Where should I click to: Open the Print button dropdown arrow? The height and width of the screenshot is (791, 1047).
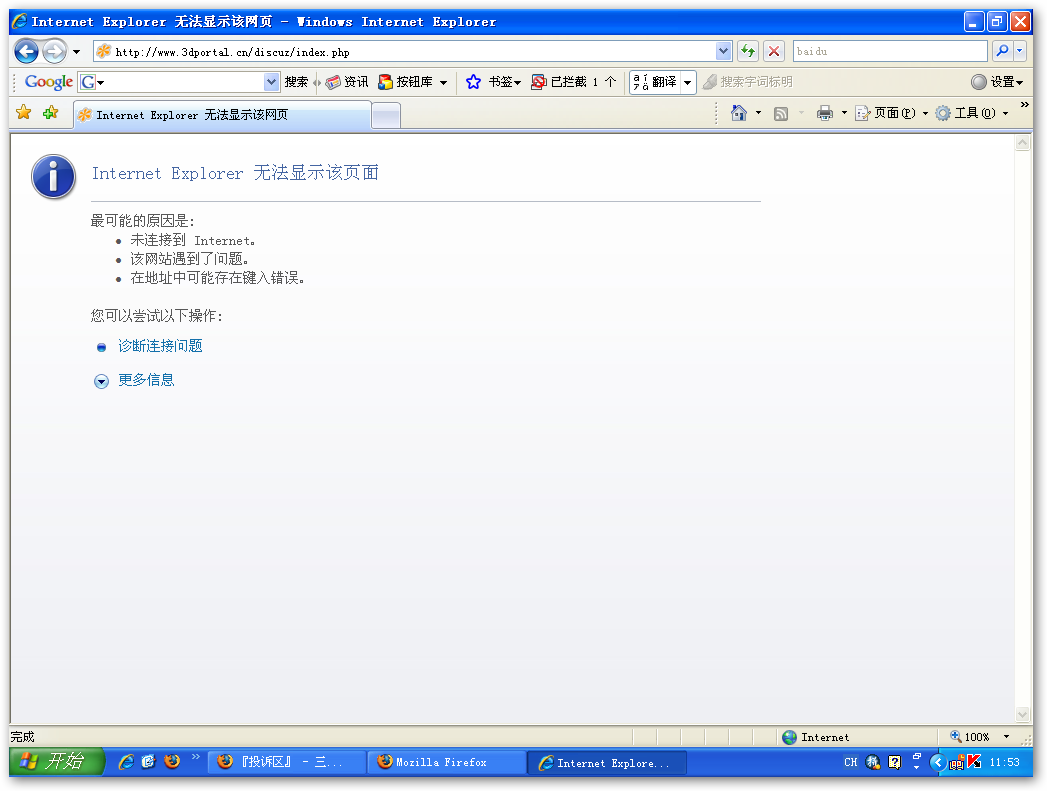click(x=844, y=113)
